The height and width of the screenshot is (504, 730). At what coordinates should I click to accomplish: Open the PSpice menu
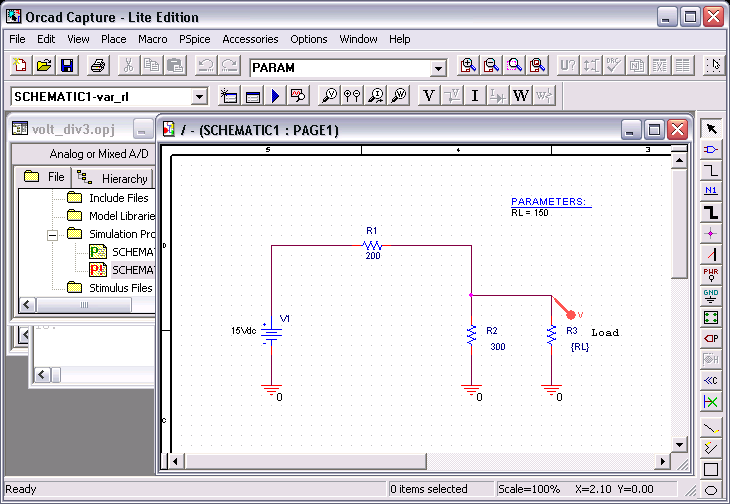coord(195,39)
